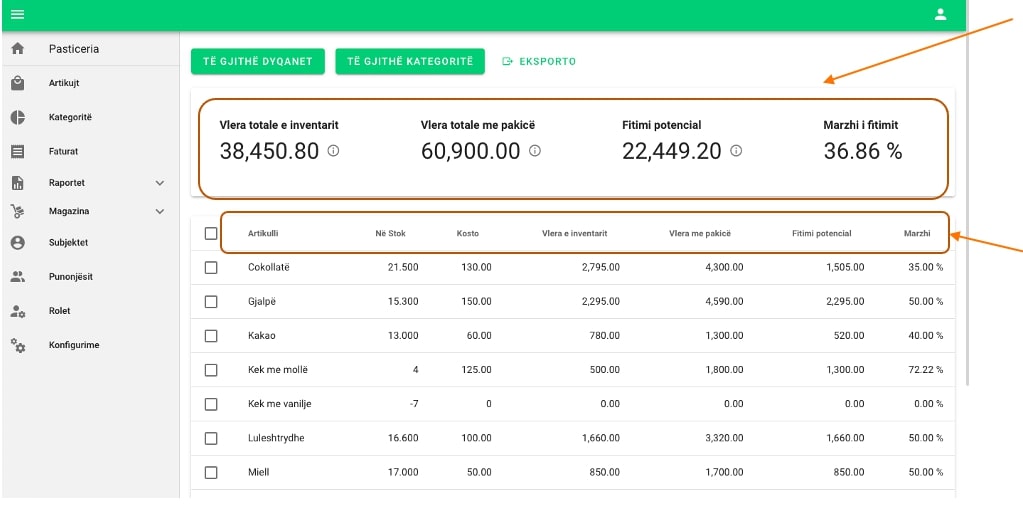
Task: Click the Faturat receipt icon
Action: [x=17, y=152]
